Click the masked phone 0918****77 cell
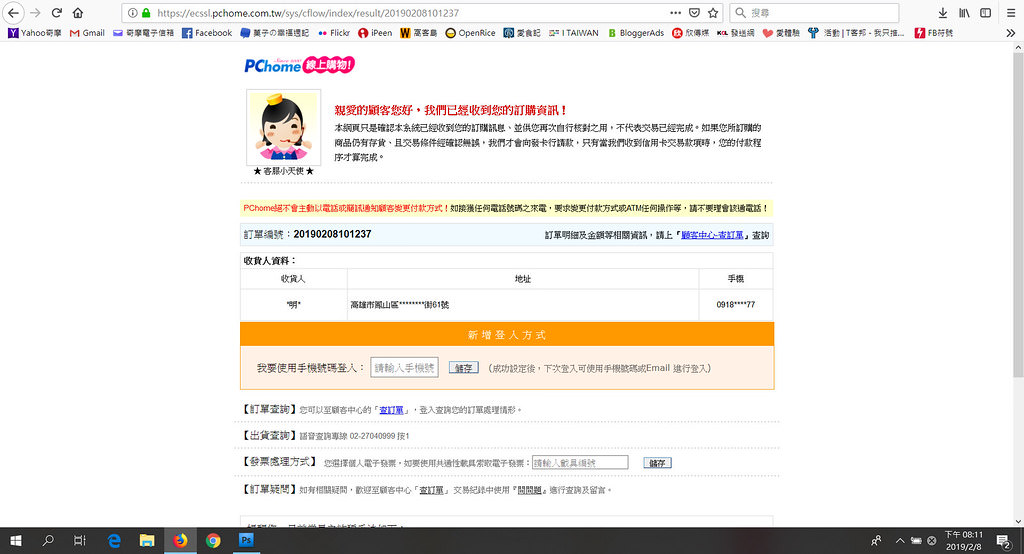This screenshot has height=554, width=1024. tap(735, 304)
